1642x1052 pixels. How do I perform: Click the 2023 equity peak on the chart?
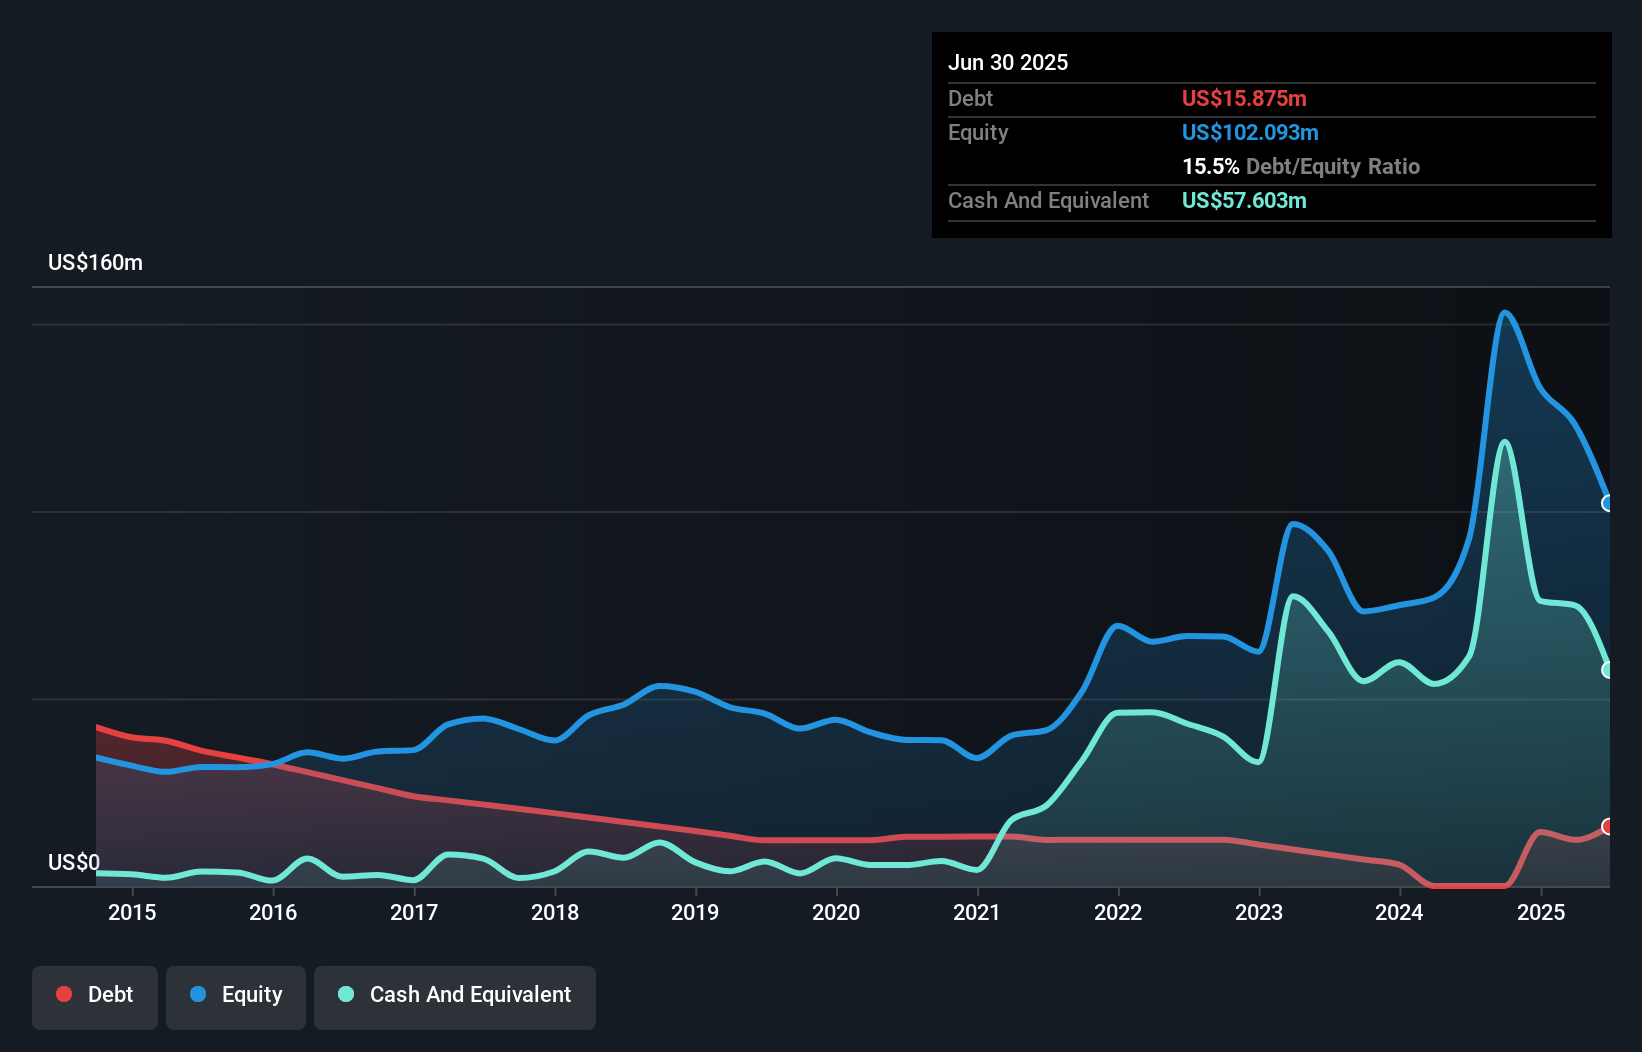(x=1296, y=524)
